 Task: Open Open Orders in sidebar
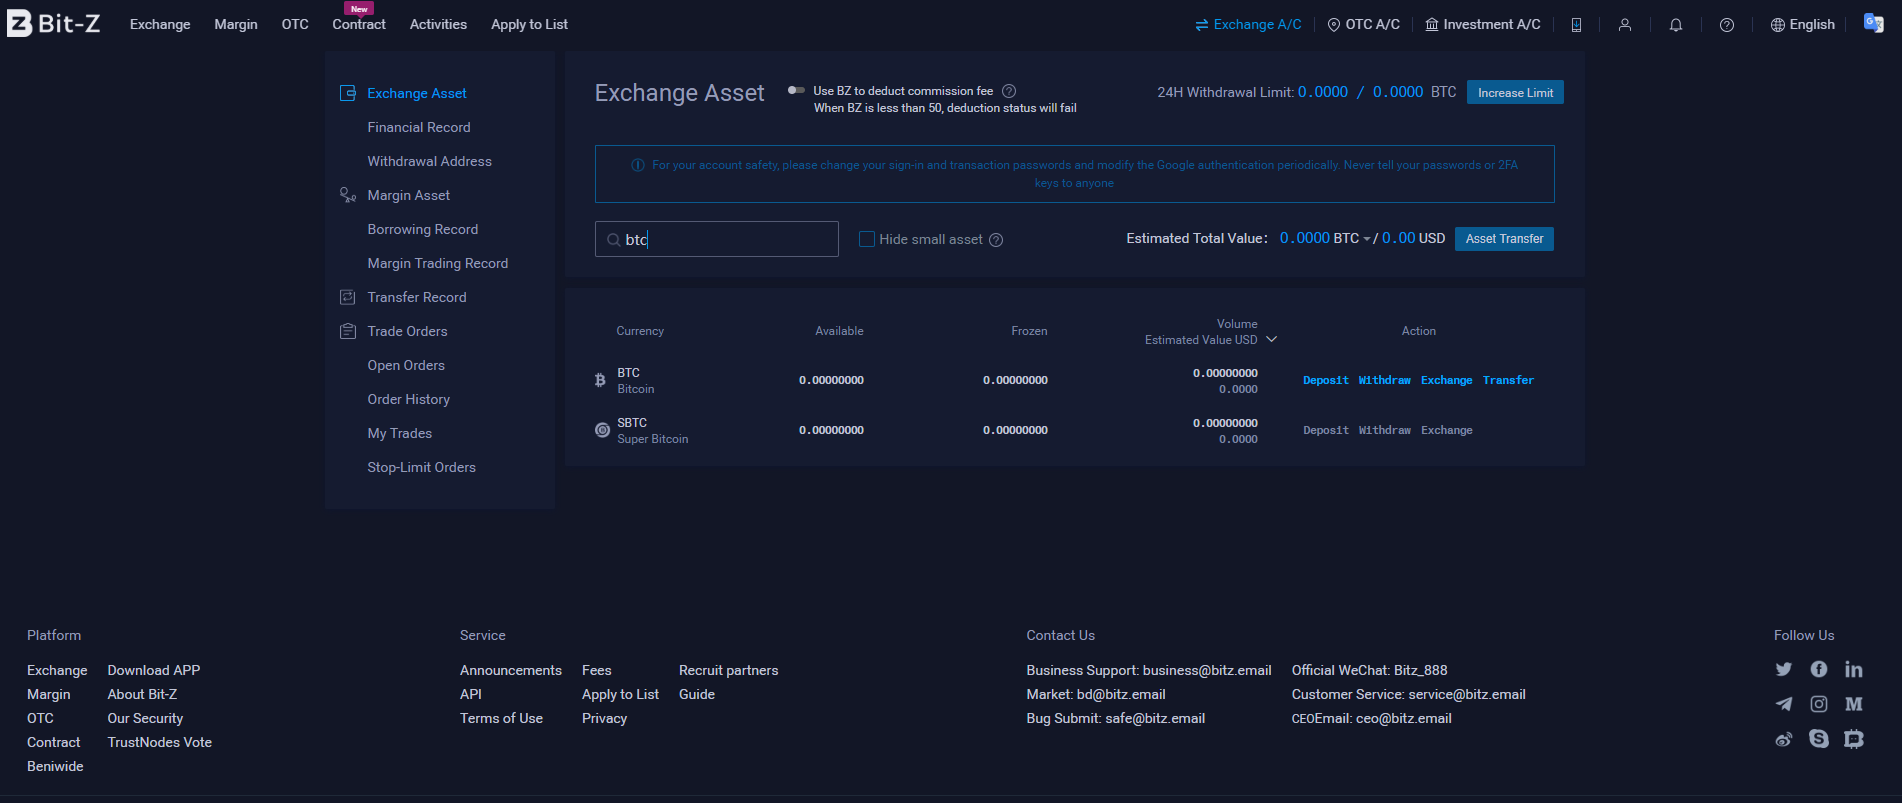pos(406,365)
